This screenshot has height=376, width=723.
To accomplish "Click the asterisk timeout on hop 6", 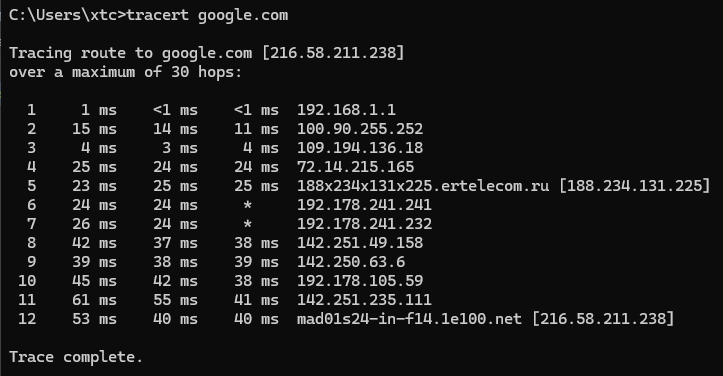I will (248, 205).
